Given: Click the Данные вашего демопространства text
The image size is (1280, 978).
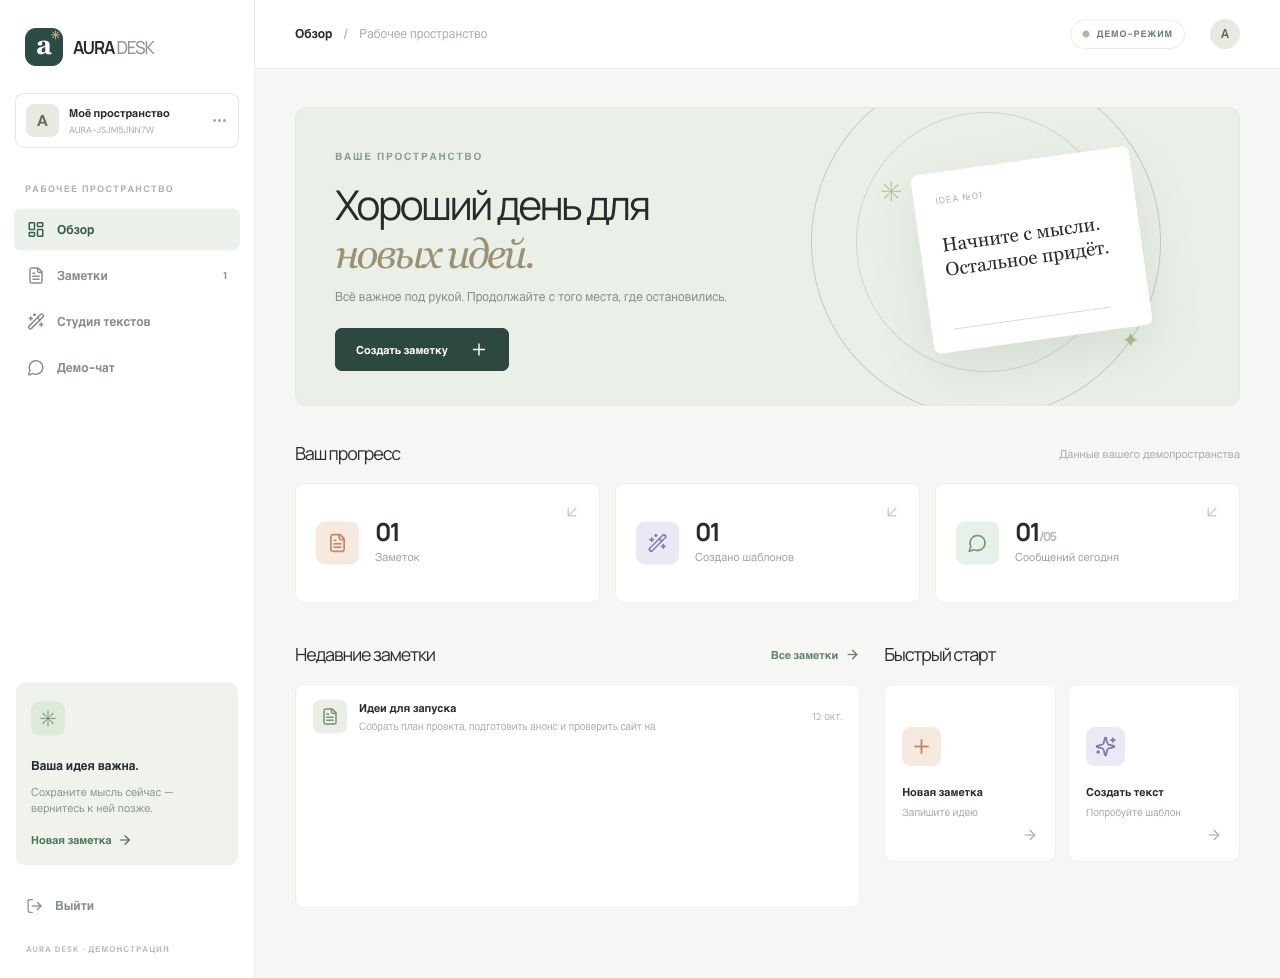Looking at the screenshot, I should point(1150,455).
